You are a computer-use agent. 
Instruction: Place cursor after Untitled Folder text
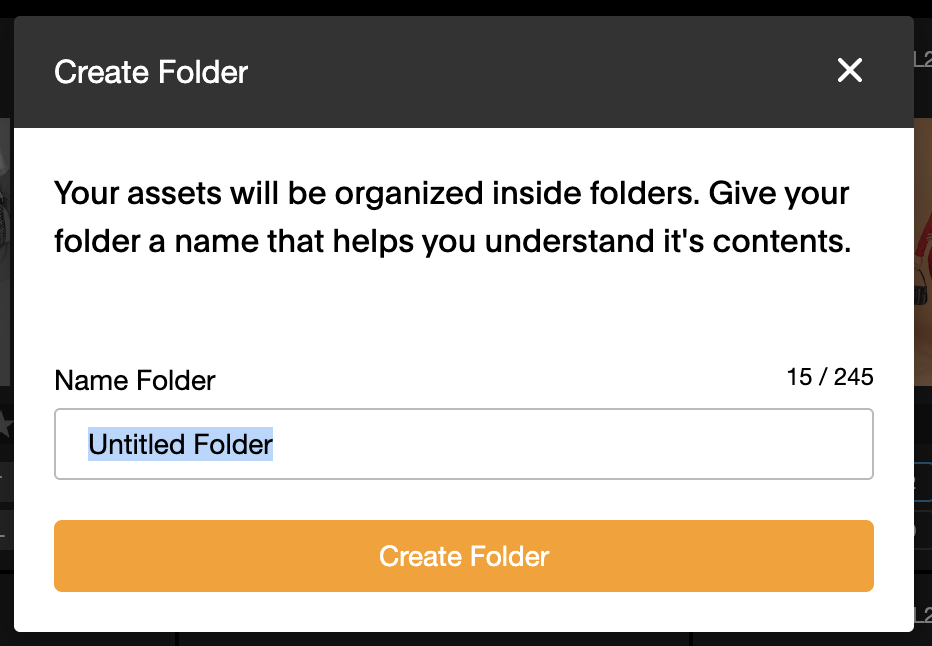[274, 444]
